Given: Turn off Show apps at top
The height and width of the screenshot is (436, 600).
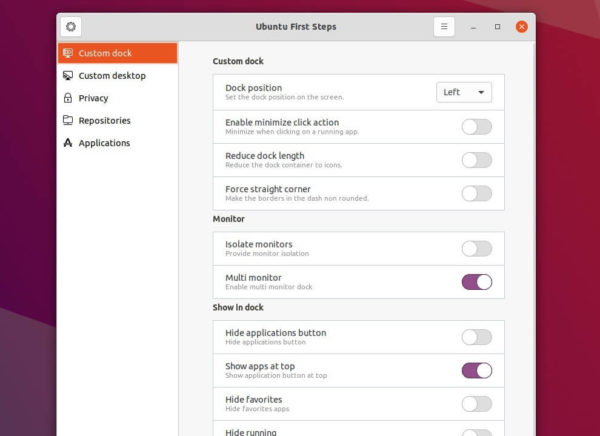Looking at the screenshot, I should click(476, 371).
